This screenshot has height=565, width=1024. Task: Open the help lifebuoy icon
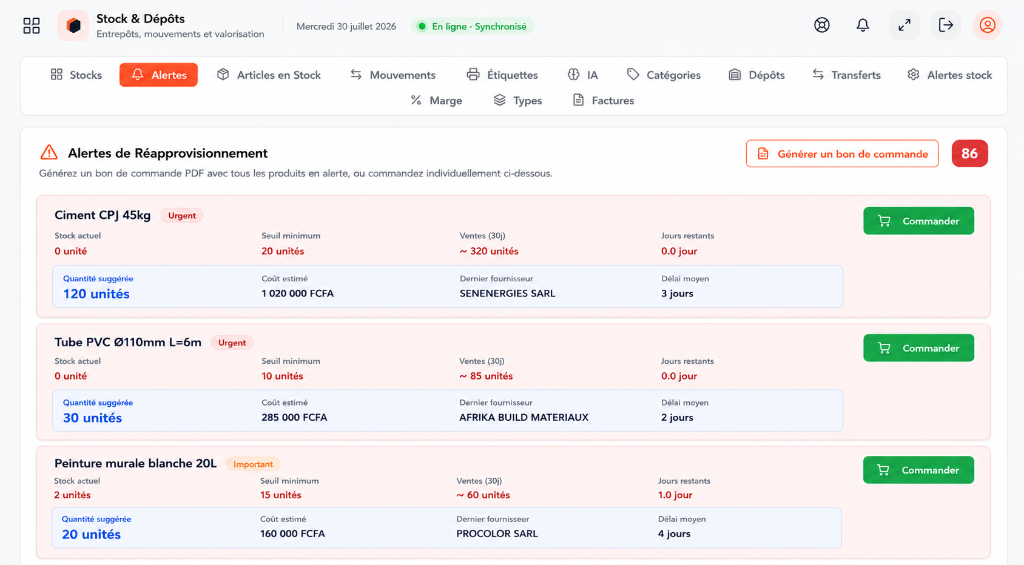click(822, 25)
